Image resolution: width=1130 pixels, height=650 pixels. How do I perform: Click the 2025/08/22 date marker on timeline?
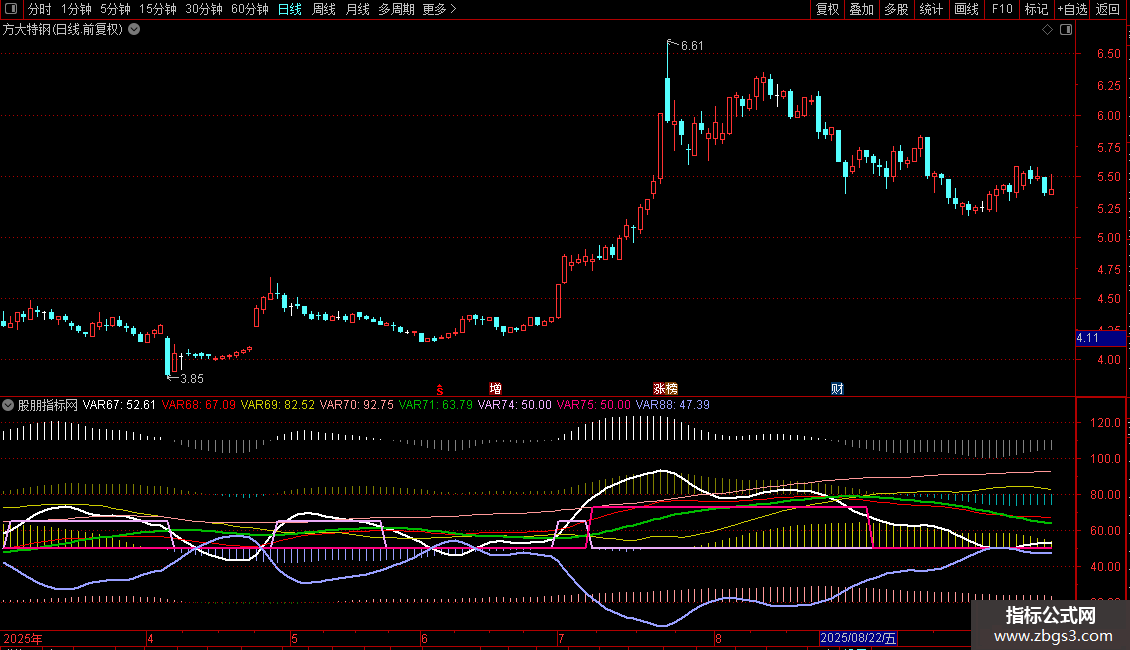tap(858, 637)
